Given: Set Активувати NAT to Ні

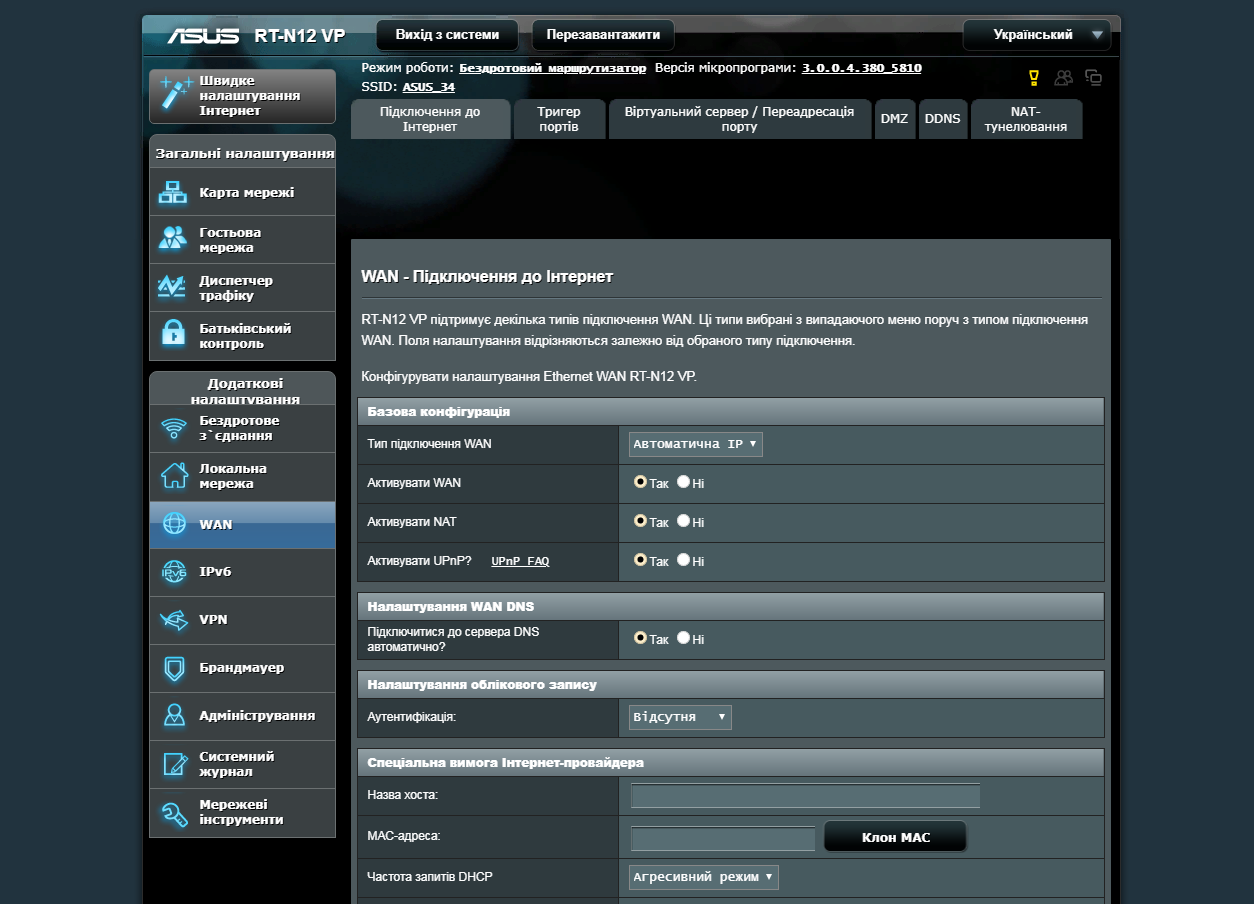Looking at the screenshot, I should (x=684, y=521).
